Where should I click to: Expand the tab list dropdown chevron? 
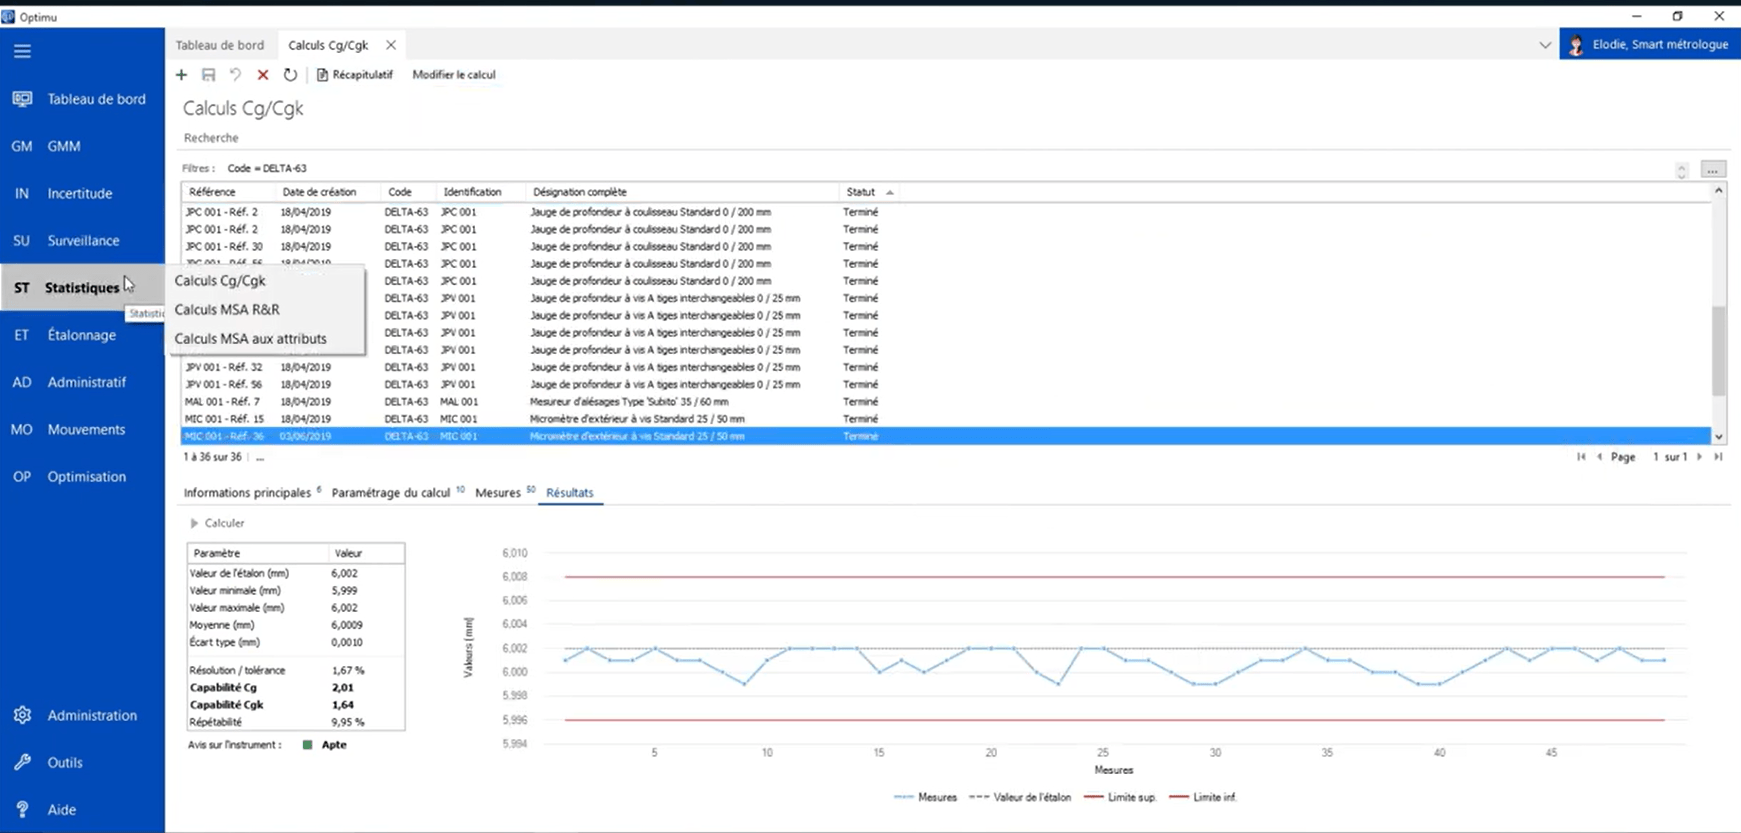coord(1545,45)
